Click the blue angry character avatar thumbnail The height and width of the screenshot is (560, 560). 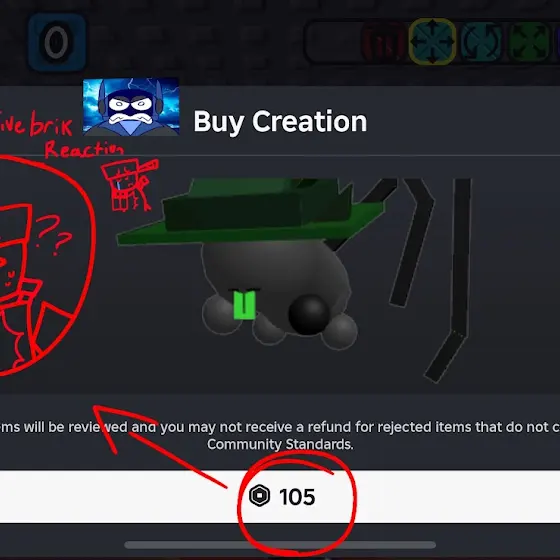click(x=131, y=106)
